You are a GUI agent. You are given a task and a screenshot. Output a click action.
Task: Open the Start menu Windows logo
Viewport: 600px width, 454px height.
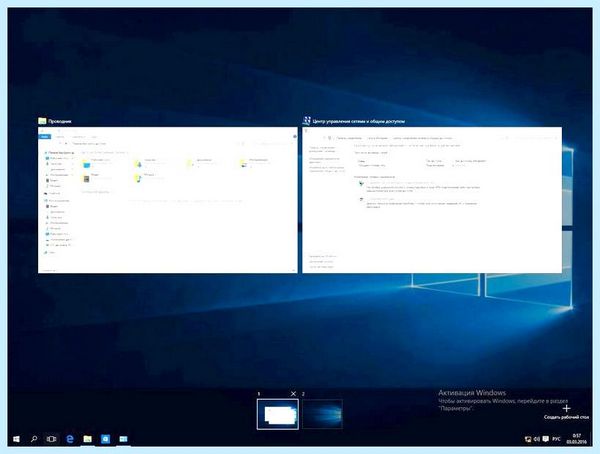[16, 439]
